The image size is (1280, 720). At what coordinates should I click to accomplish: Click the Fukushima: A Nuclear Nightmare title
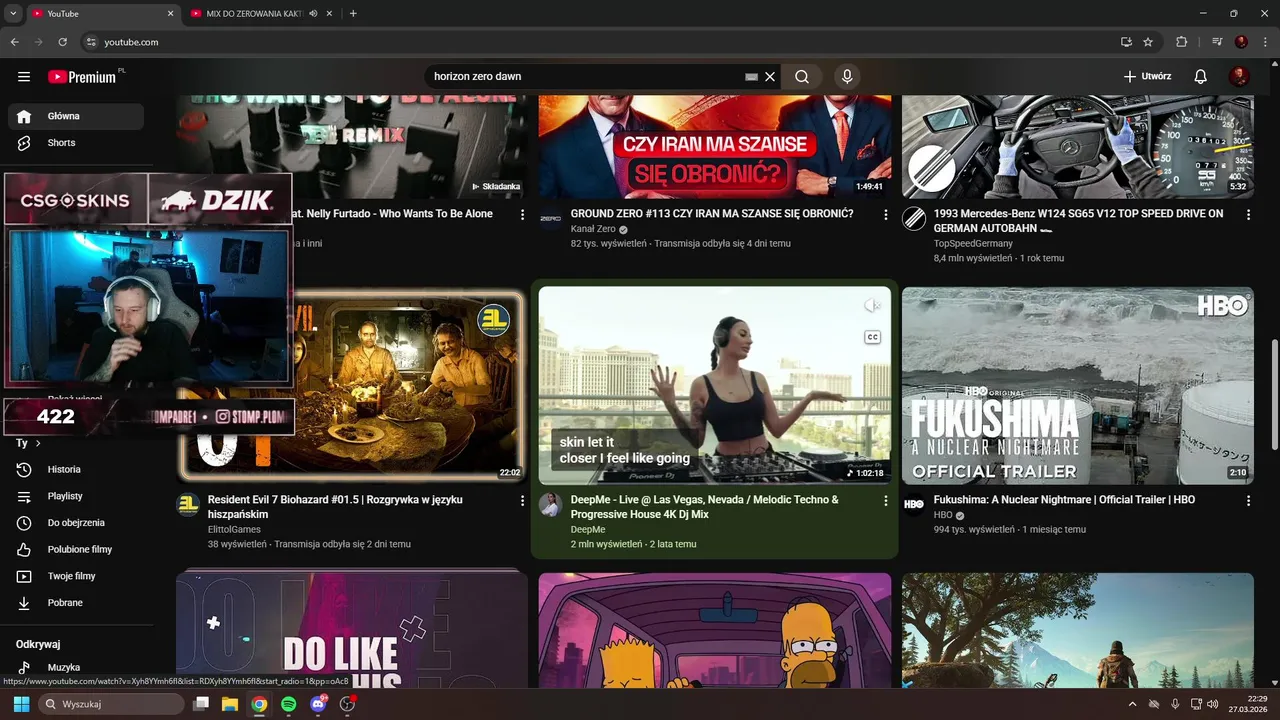tap(1064, 500)
